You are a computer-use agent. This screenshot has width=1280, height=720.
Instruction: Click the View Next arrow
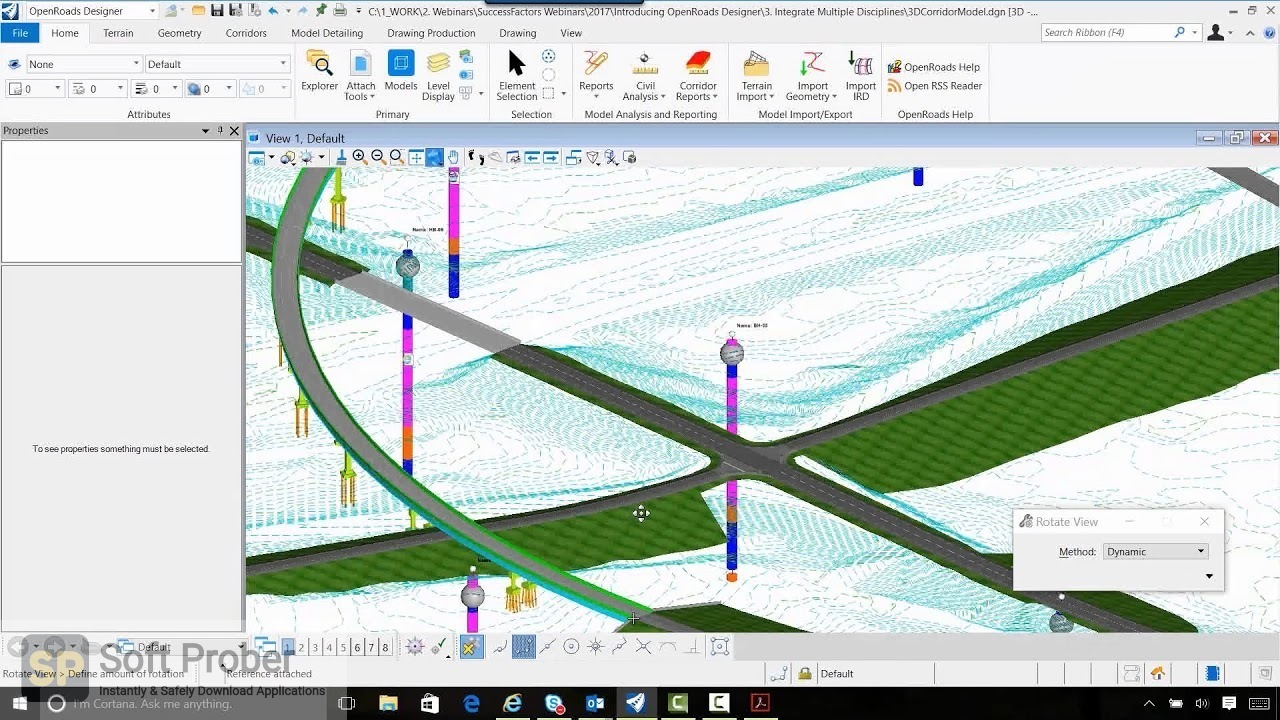click(x=550, y=157)
